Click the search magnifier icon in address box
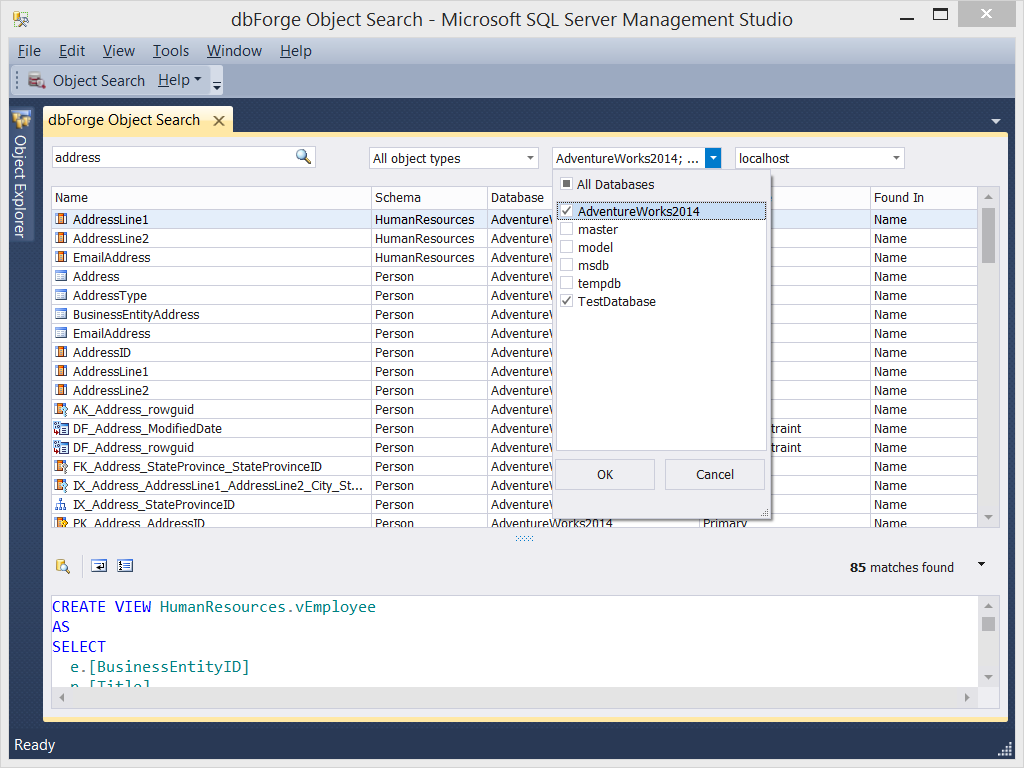1024x768 pixels. [303, 157]
